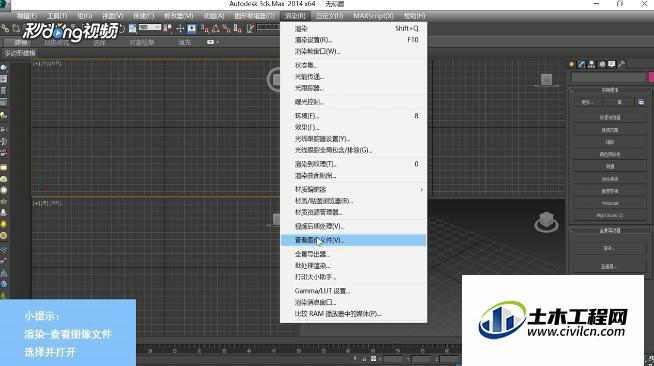
Task: Open 渲染消息窗口 menu entry
Action: pyautogui.click(x=353, y=302)
